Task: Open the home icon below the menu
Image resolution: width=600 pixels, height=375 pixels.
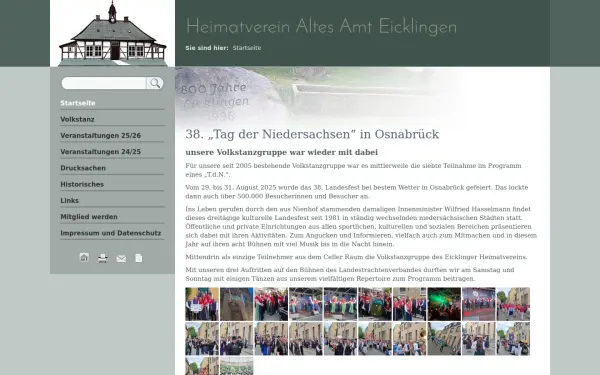Action: pyautogui.click(x=84, y=258)
